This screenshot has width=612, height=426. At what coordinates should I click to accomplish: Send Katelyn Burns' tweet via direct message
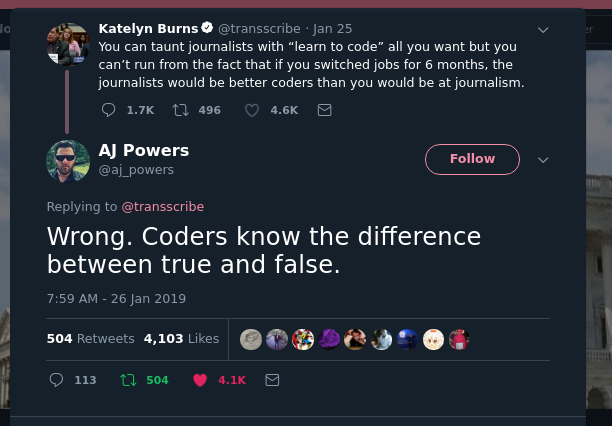[x=324, y=110]
